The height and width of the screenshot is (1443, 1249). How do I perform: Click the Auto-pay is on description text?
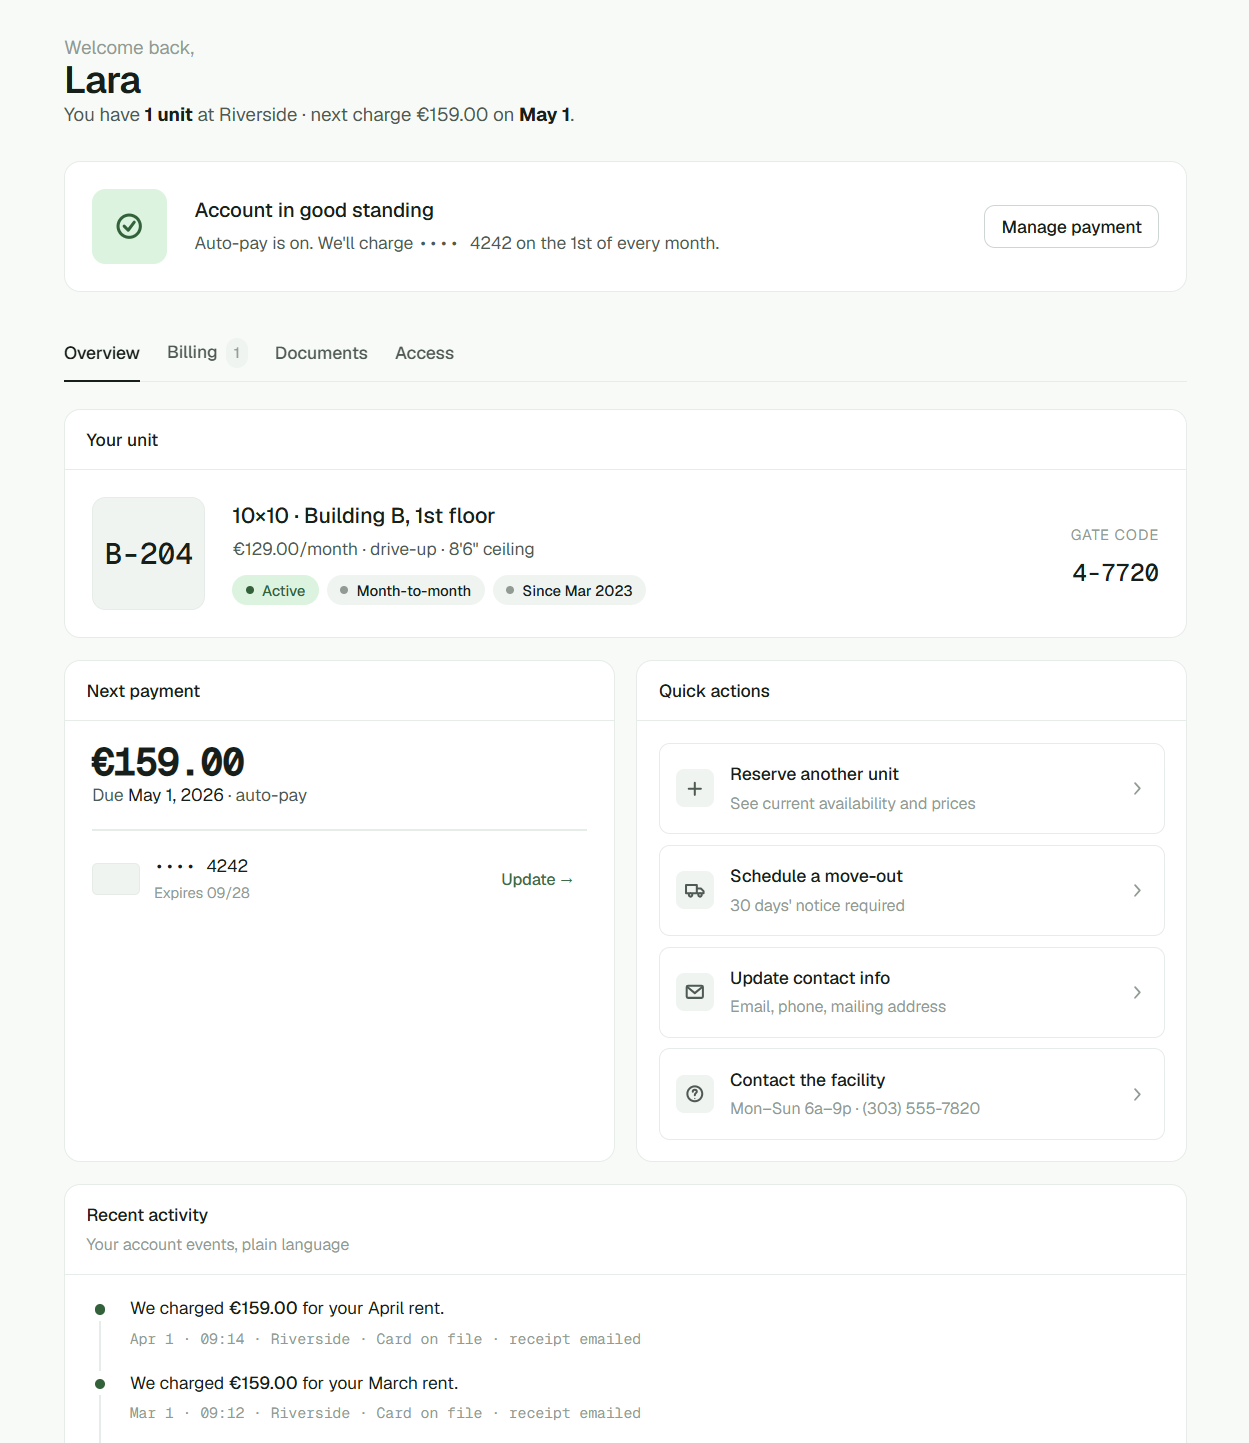coord(457,243)
